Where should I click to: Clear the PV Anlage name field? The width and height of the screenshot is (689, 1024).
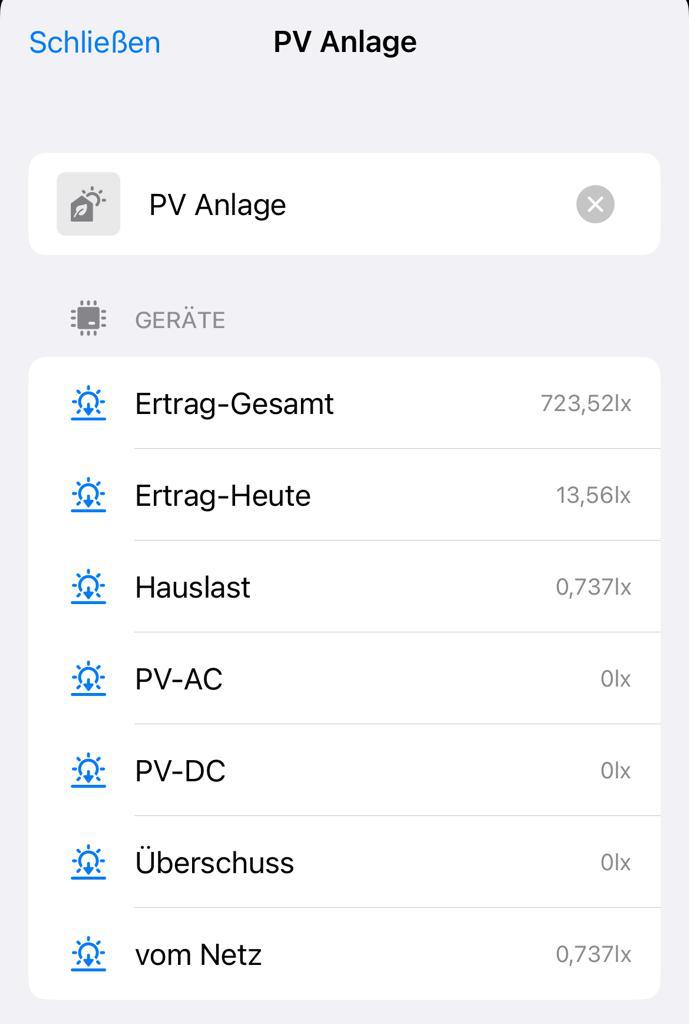click(x=595, y=204)
